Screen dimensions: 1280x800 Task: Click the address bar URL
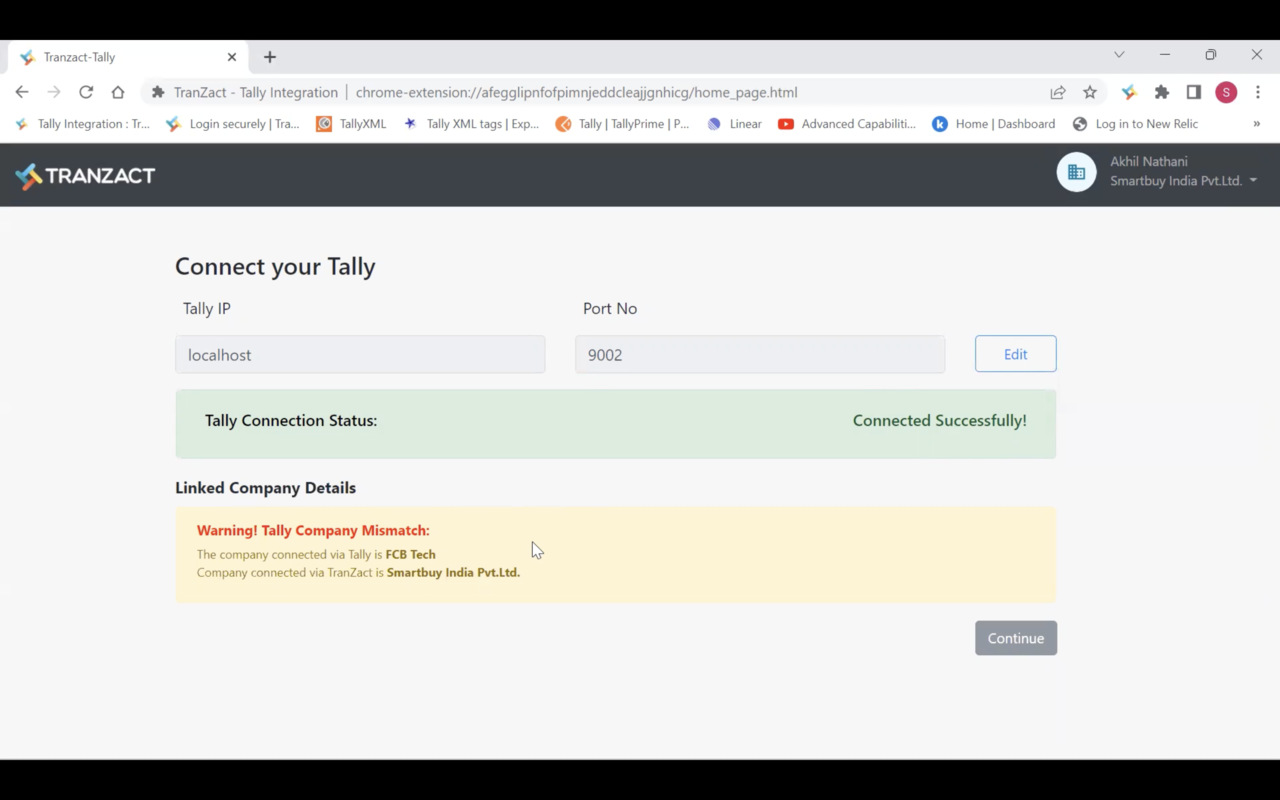(x=576, y=92)
